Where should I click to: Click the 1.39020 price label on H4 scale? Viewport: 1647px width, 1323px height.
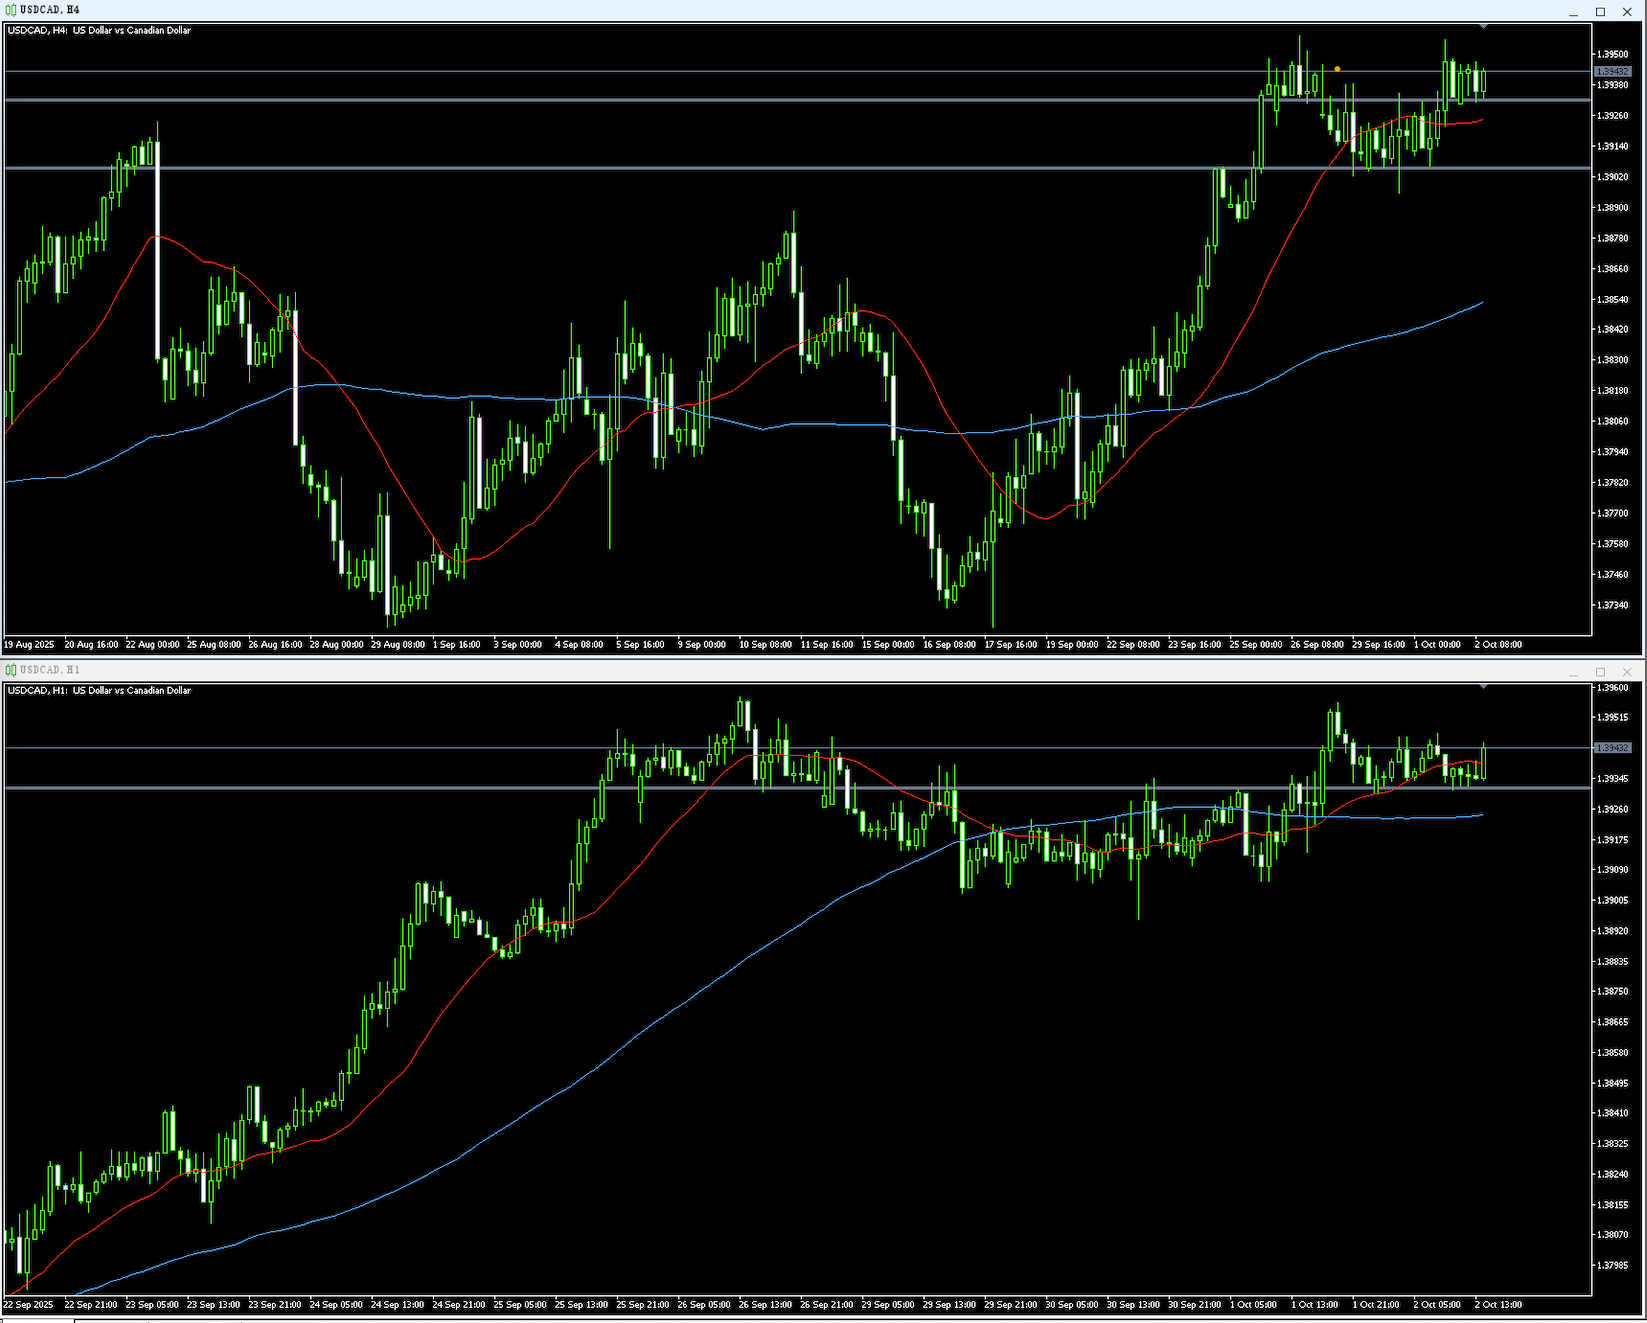click(1613, 177)
